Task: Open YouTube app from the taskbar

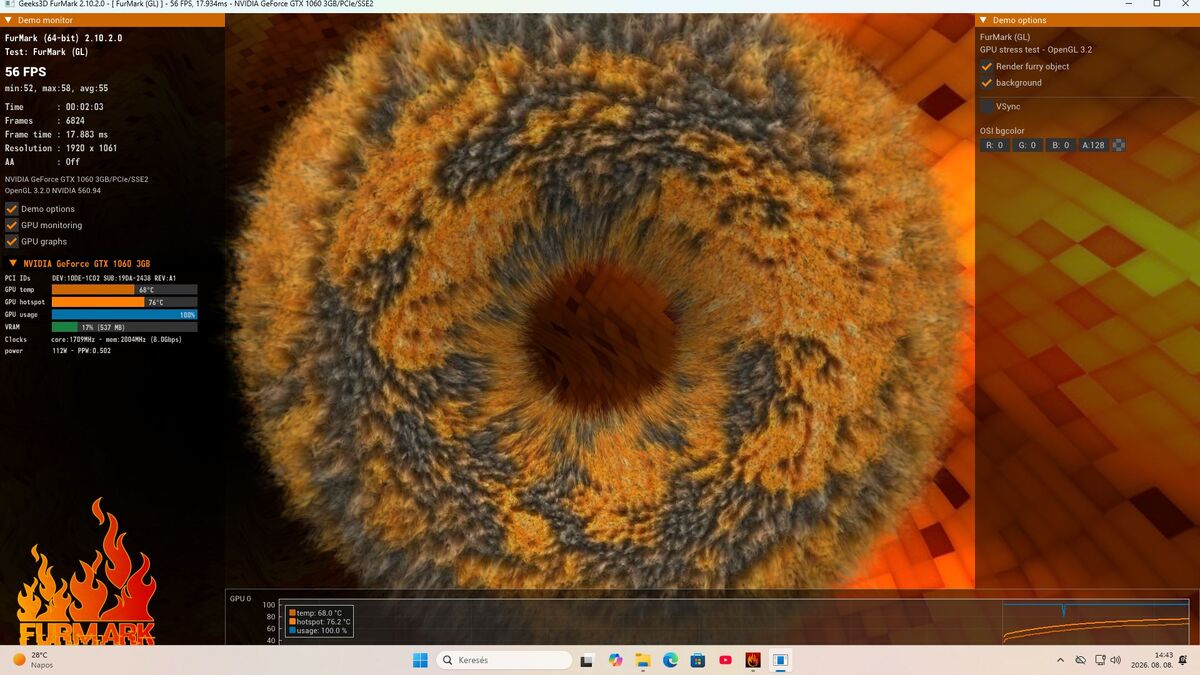Action: (725, 660)
